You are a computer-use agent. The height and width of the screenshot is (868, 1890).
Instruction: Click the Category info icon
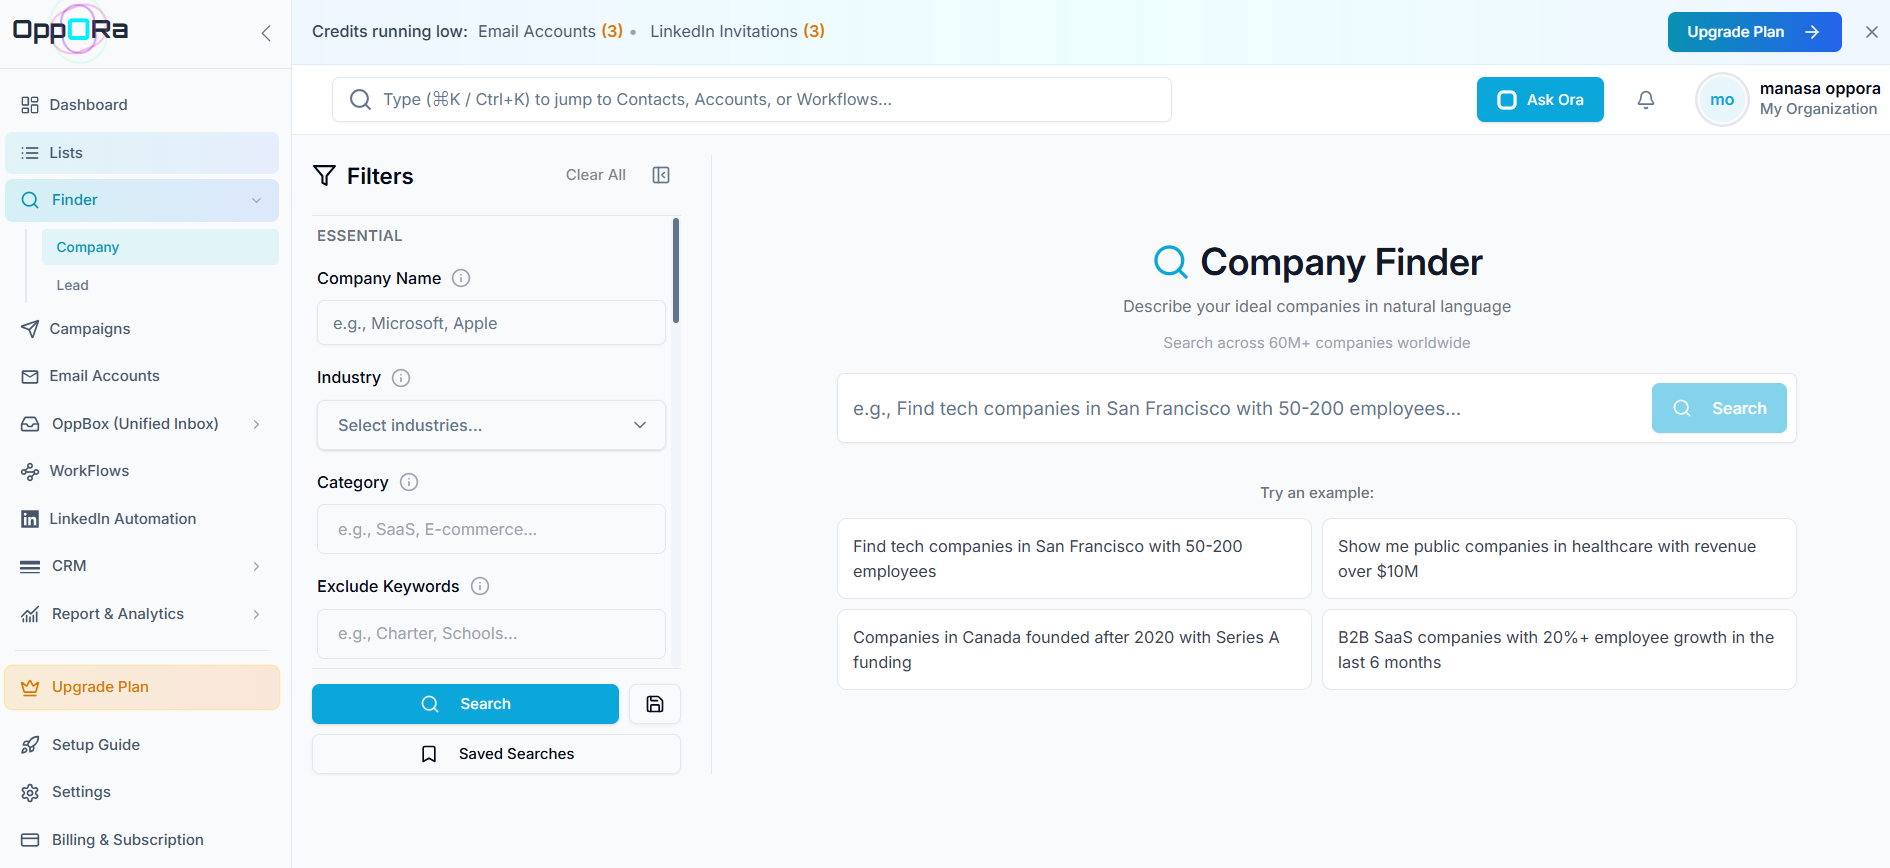pyautogui.click(x=409, y=482)
